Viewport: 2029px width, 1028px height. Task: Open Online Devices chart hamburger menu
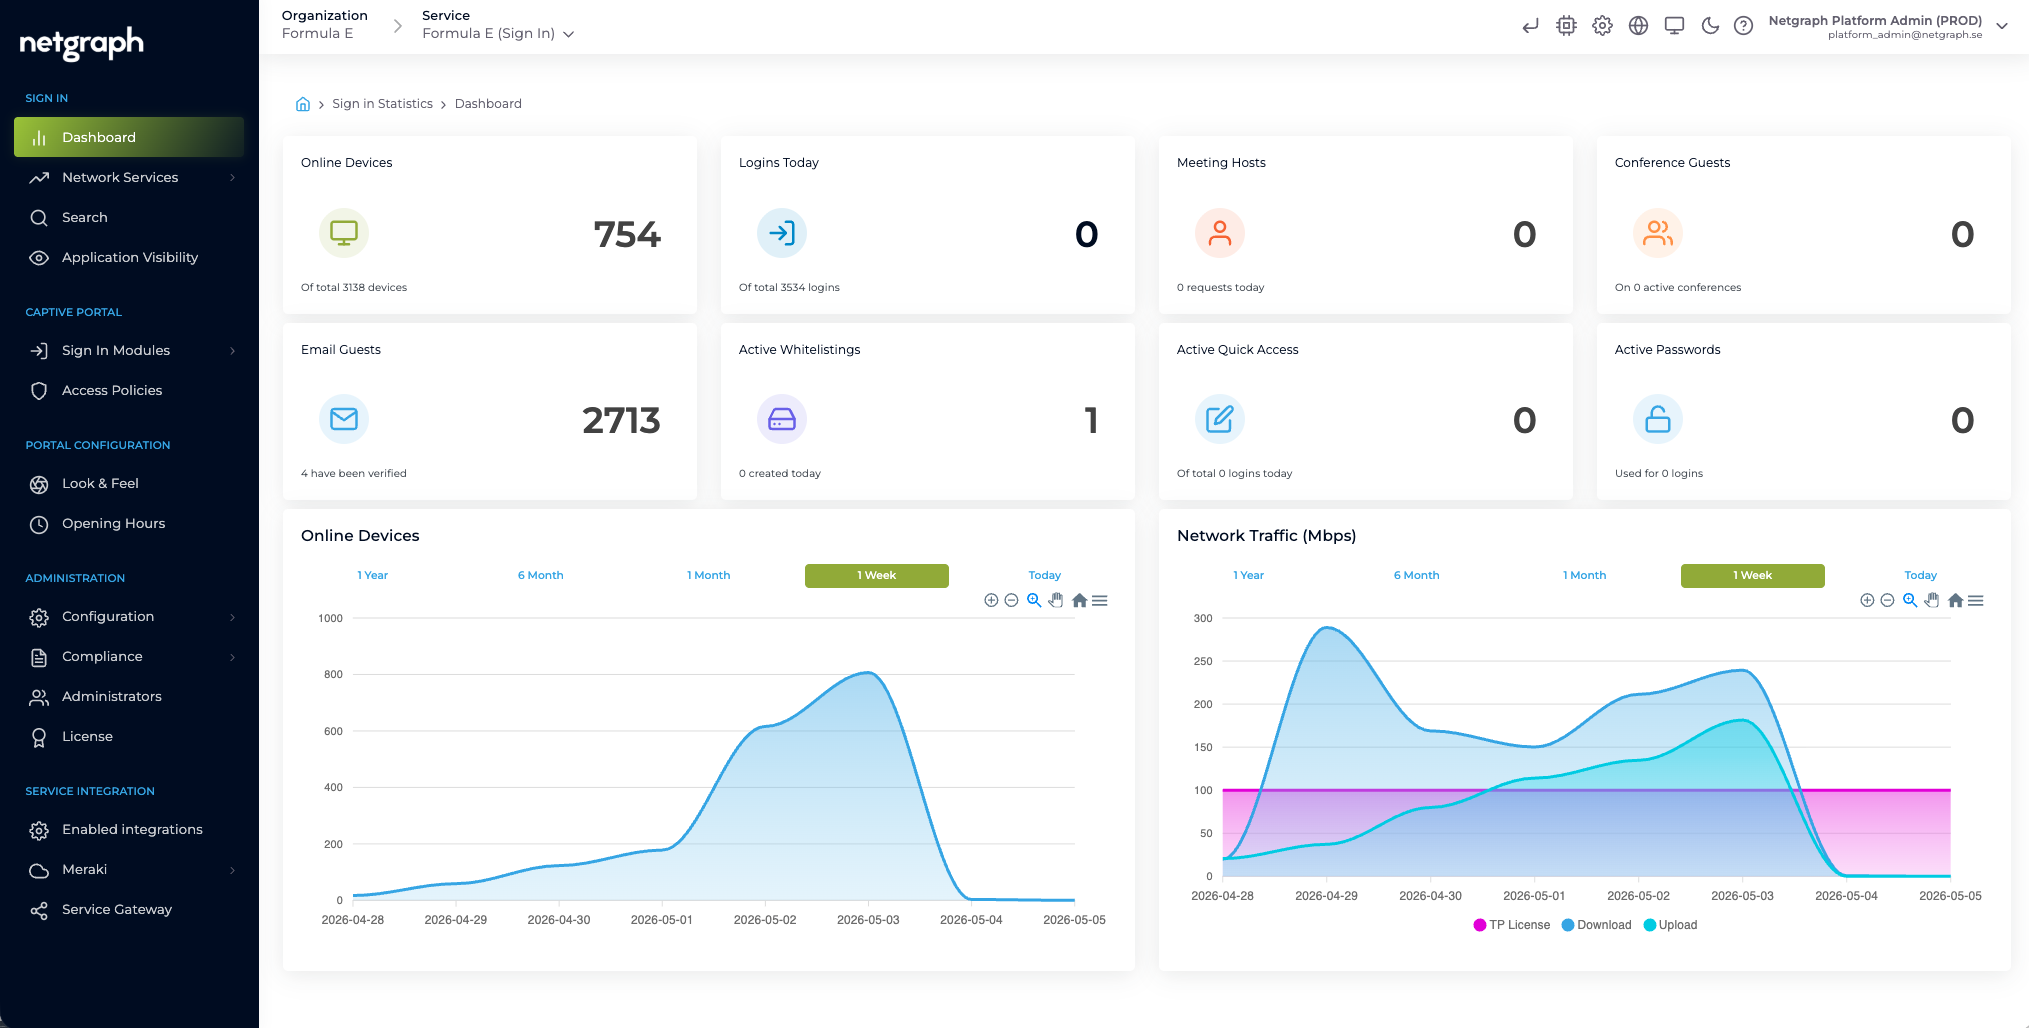(1100, 600)
